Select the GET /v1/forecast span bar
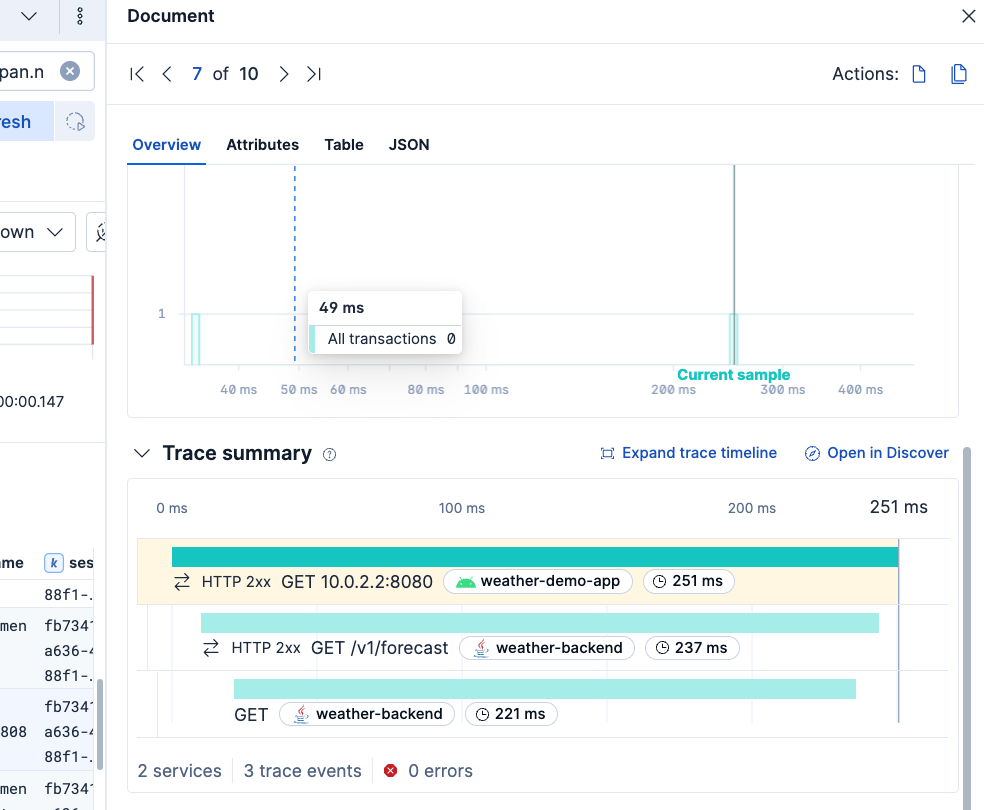The width and height of the screenshot is (984, 810). tap(540, 623)
